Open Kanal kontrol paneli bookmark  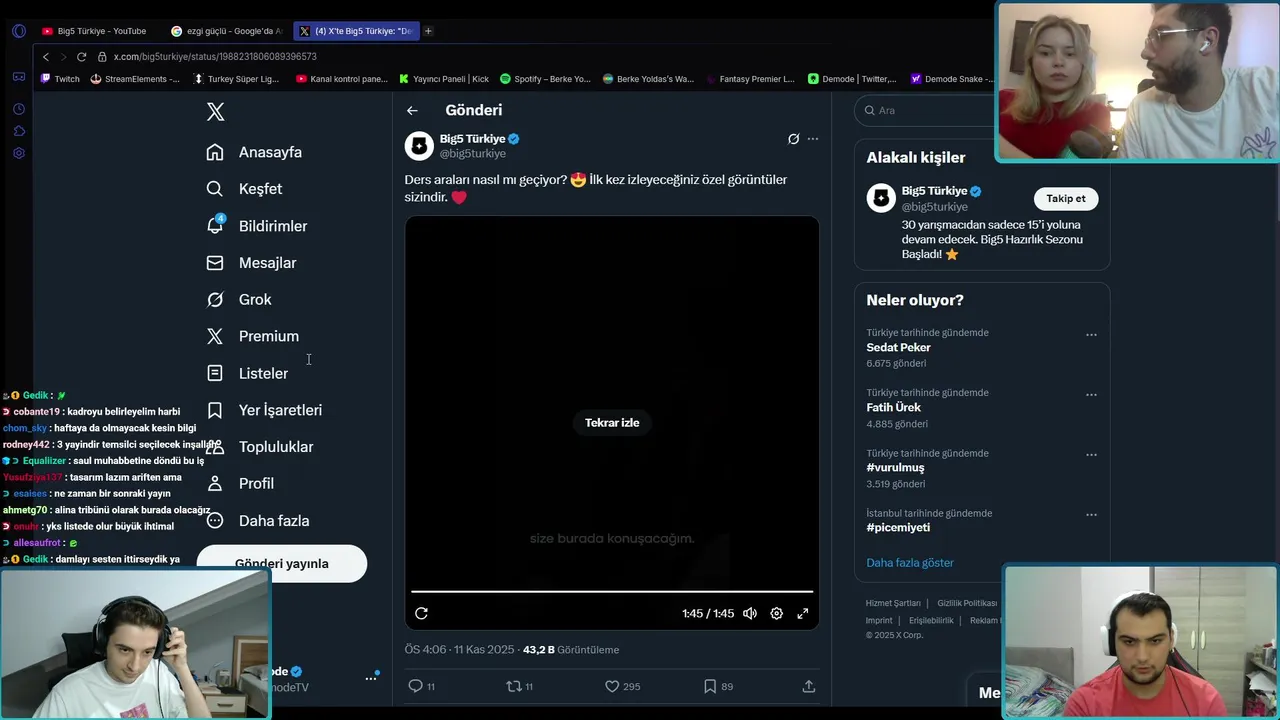342,79
